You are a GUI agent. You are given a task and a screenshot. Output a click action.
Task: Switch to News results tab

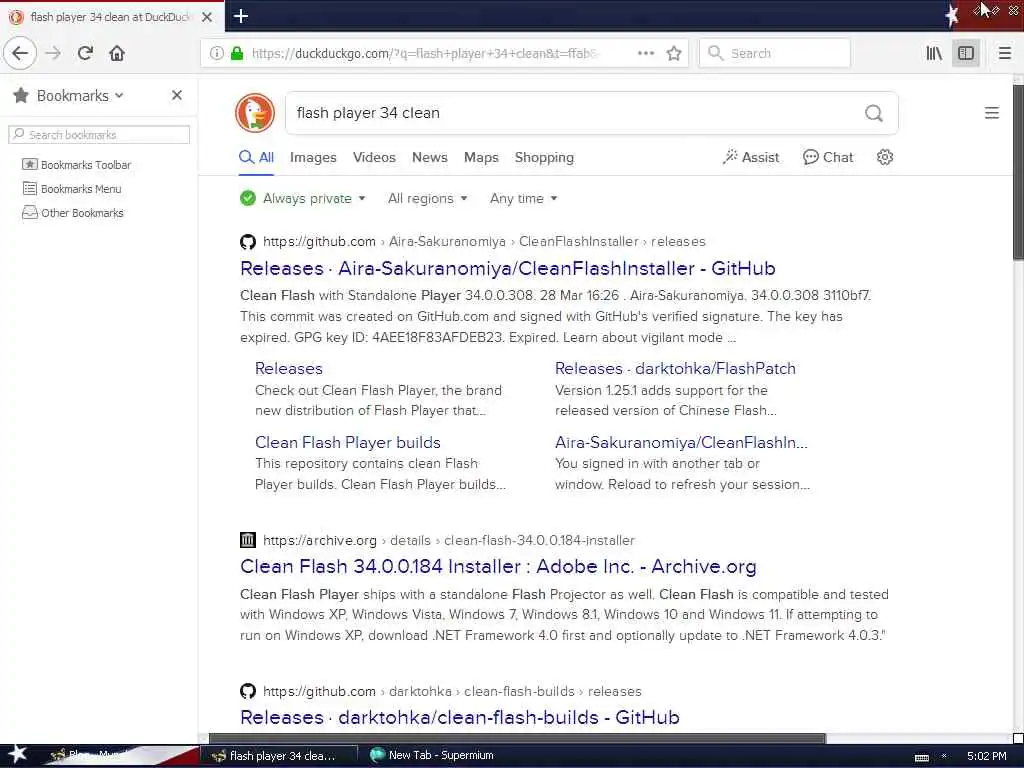(430, 157)
